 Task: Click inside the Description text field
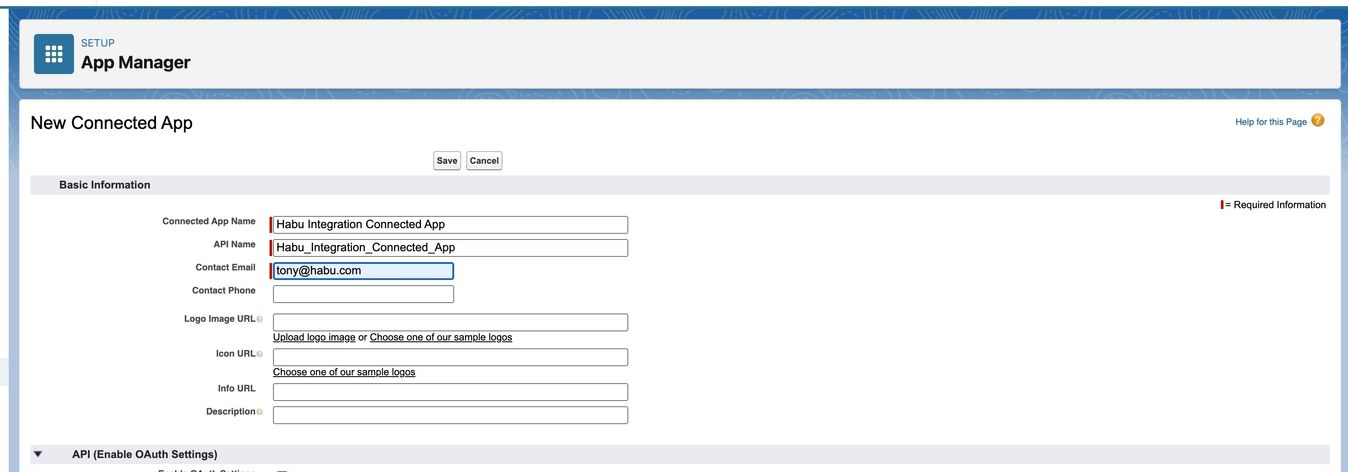coord(450,415)
